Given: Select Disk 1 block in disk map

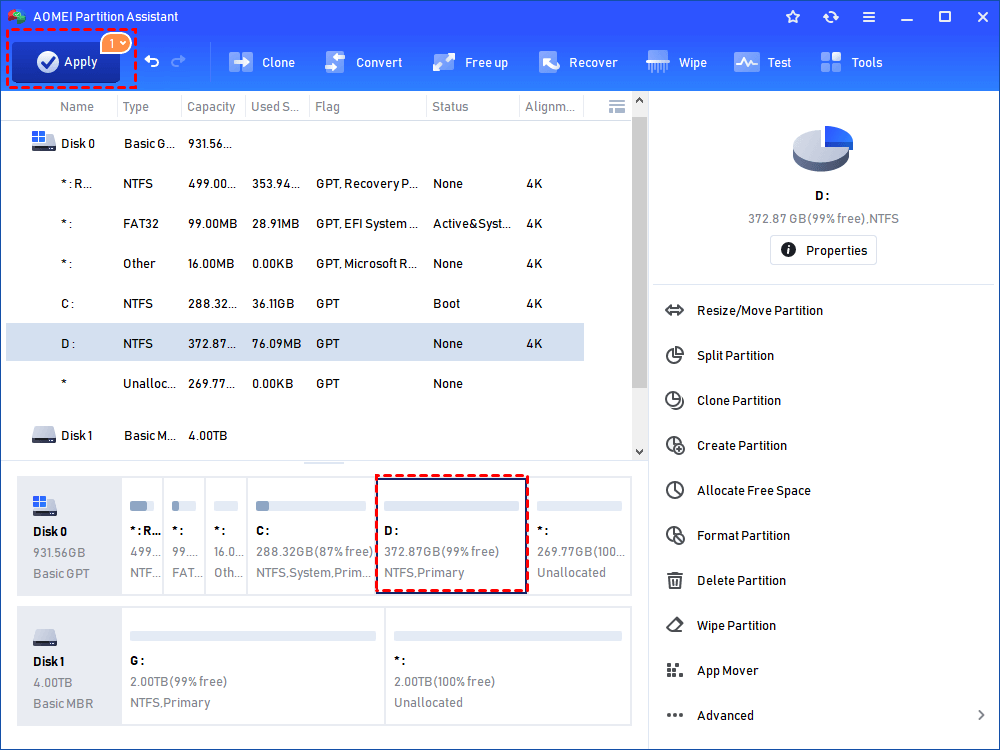Looking at the screenshot, I should [x=69, y=666].
